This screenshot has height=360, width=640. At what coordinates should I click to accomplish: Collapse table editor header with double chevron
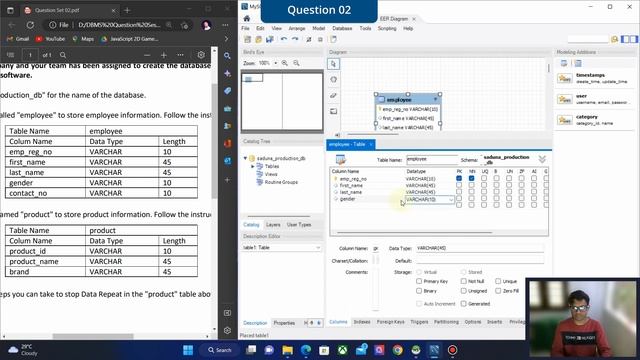(x=542, y=160)
